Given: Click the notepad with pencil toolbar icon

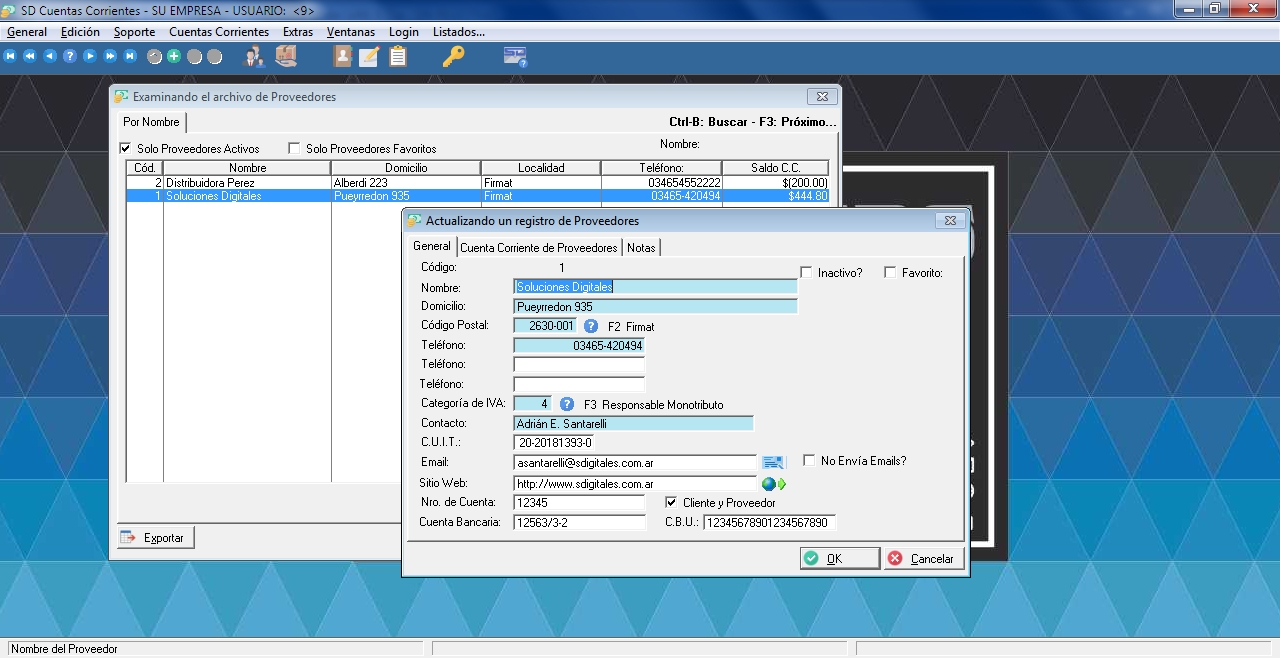Looking at the screenshot, I should [x=369, y=56].
